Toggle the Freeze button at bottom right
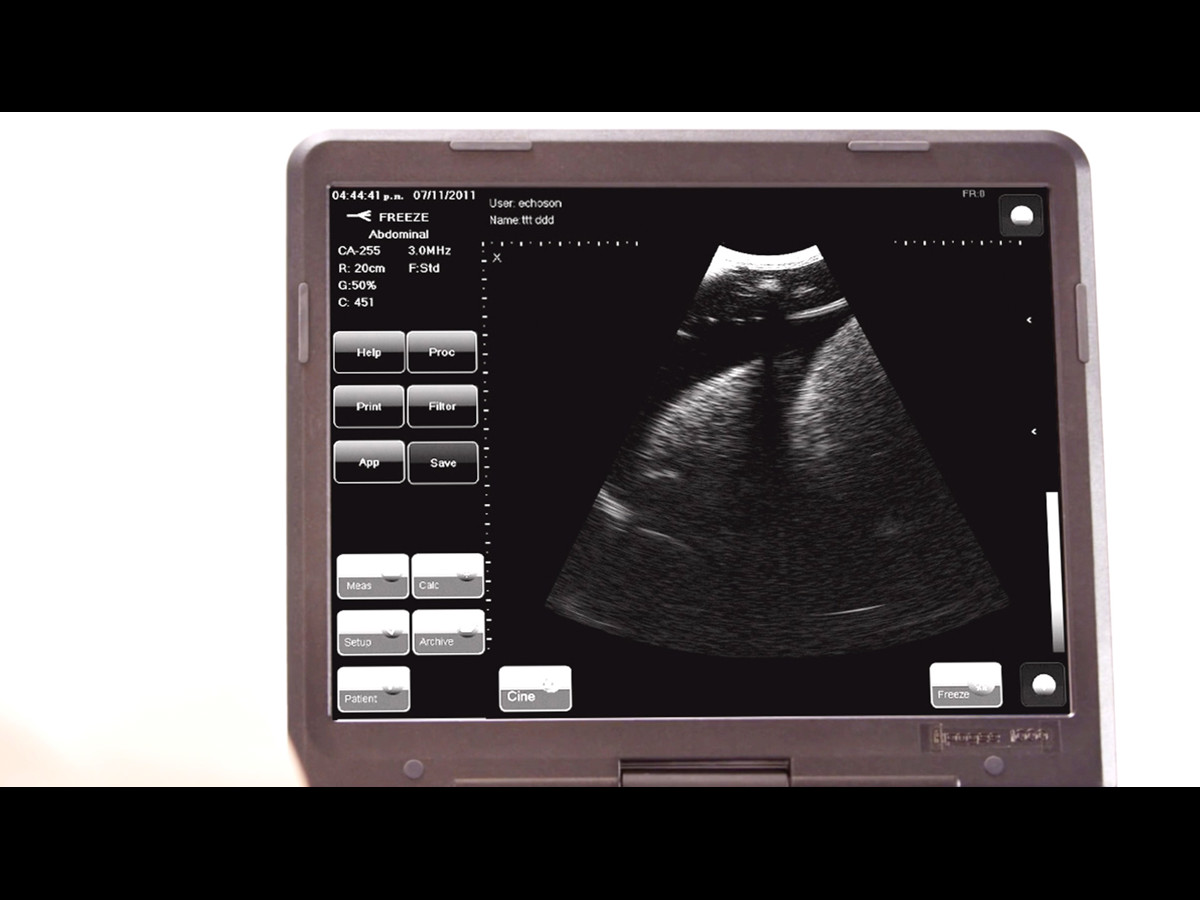 [965, 685]
